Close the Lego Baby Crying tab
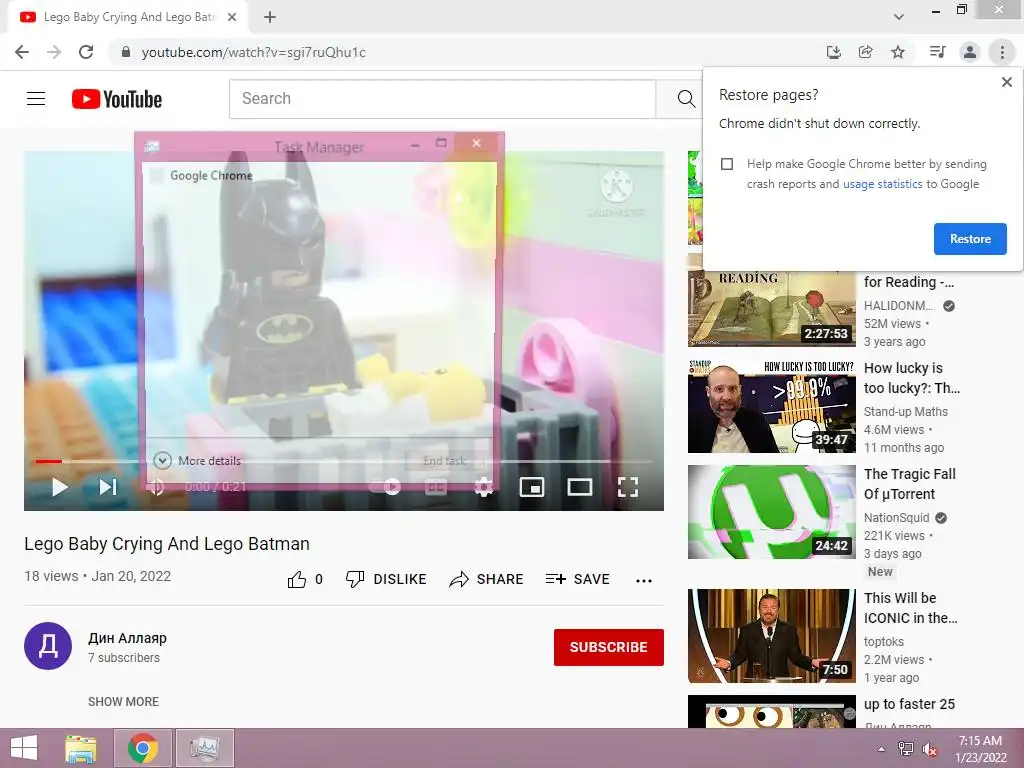Screen dimensions: 1024x768 point(232,18)
